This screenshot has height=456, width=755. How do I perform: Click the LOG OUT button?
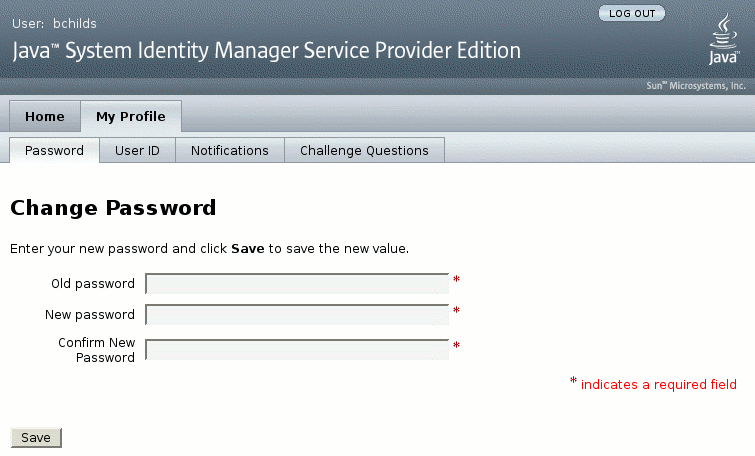pyautogui.click(x=632, y=13)
